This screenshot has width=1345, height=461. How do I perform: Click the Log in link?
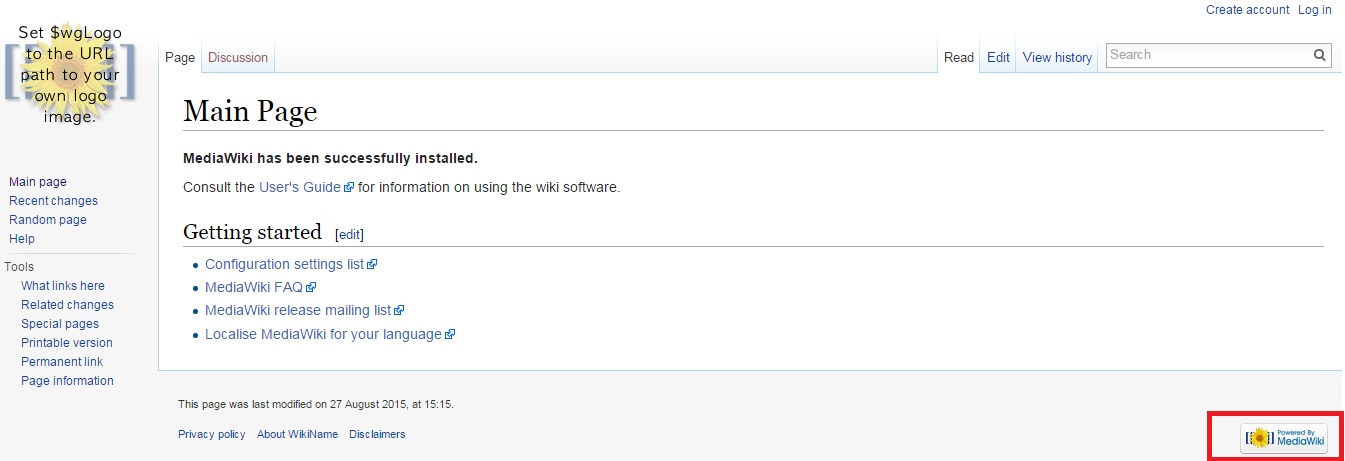click(x=1314, y=10)
